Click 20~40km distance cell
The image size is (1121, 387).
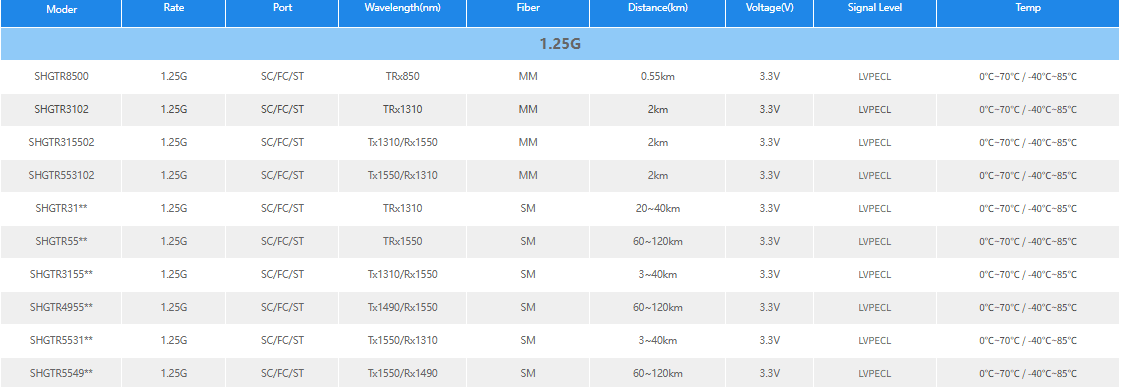pyautogui.click(x=658, y=208)
